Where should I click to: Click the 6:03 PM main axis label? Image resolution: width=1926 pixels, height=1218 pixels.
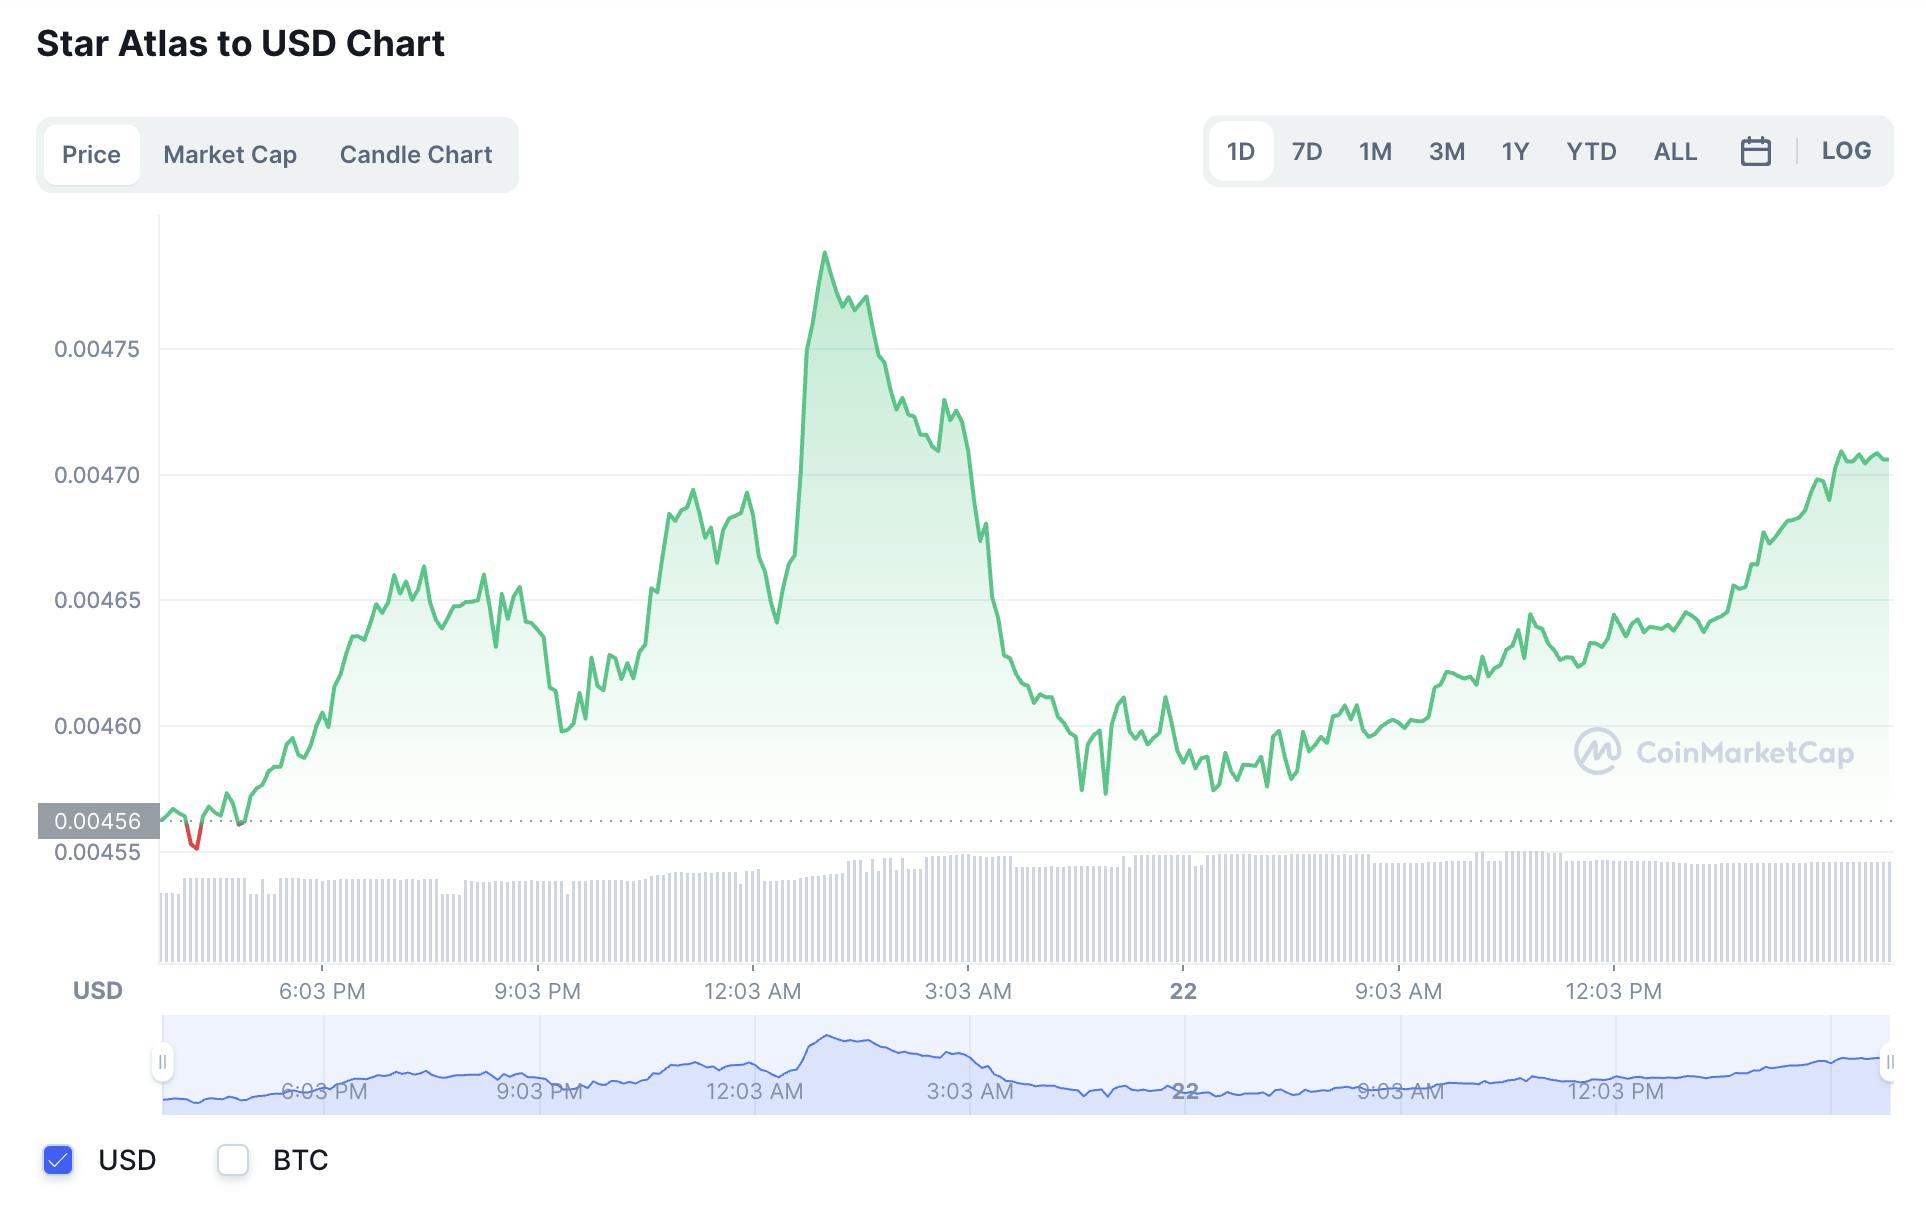coord(322,991)
